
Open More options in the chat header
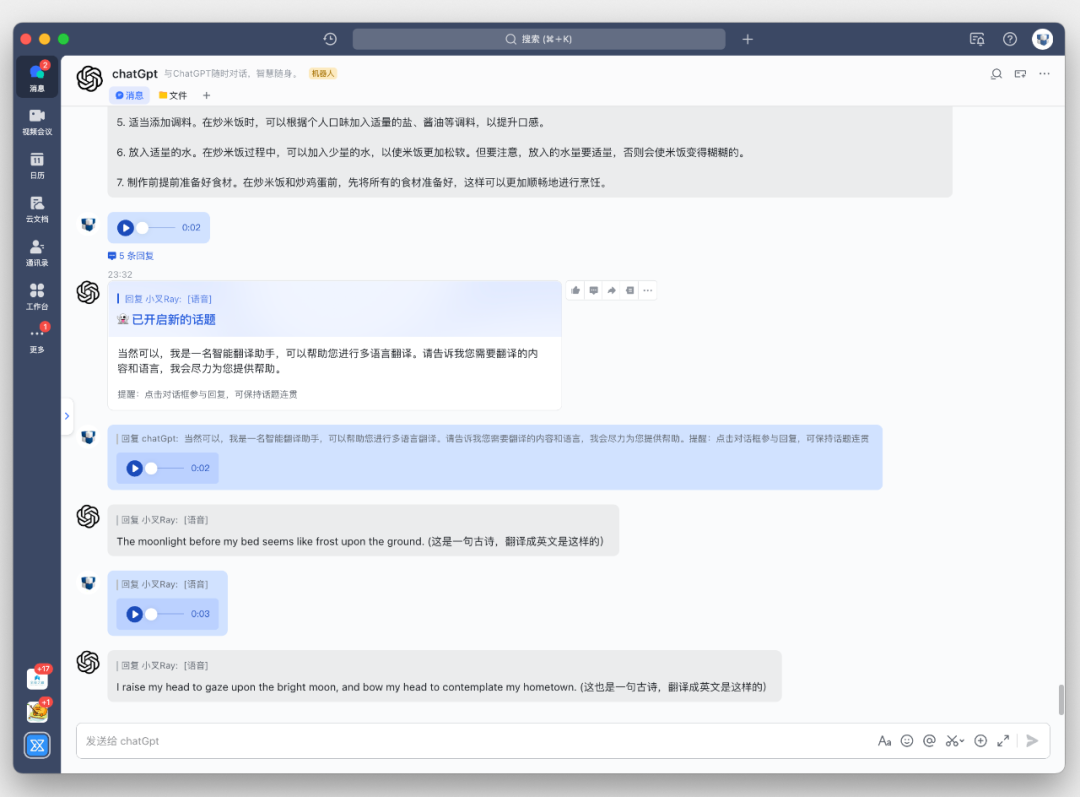tap(1044, 74)
